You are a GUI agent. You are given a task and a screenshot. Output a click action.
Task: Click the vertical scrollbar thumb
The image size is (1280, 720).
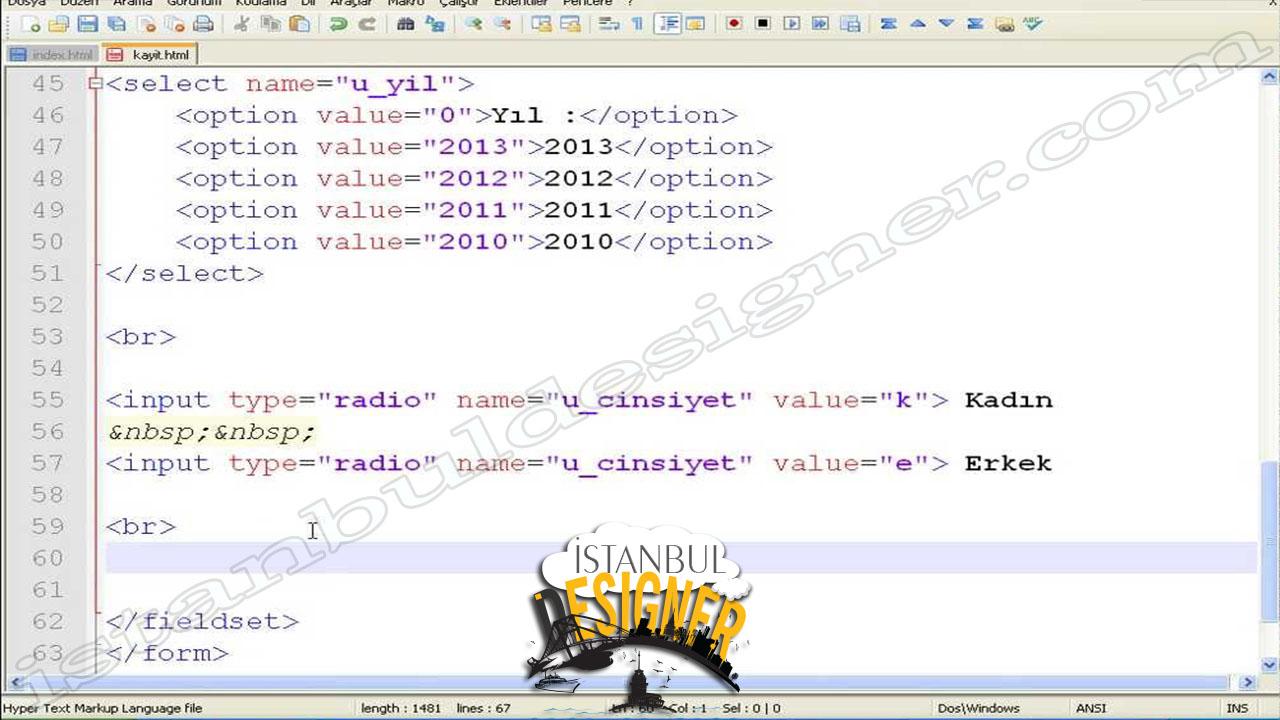click(1269, 540)
